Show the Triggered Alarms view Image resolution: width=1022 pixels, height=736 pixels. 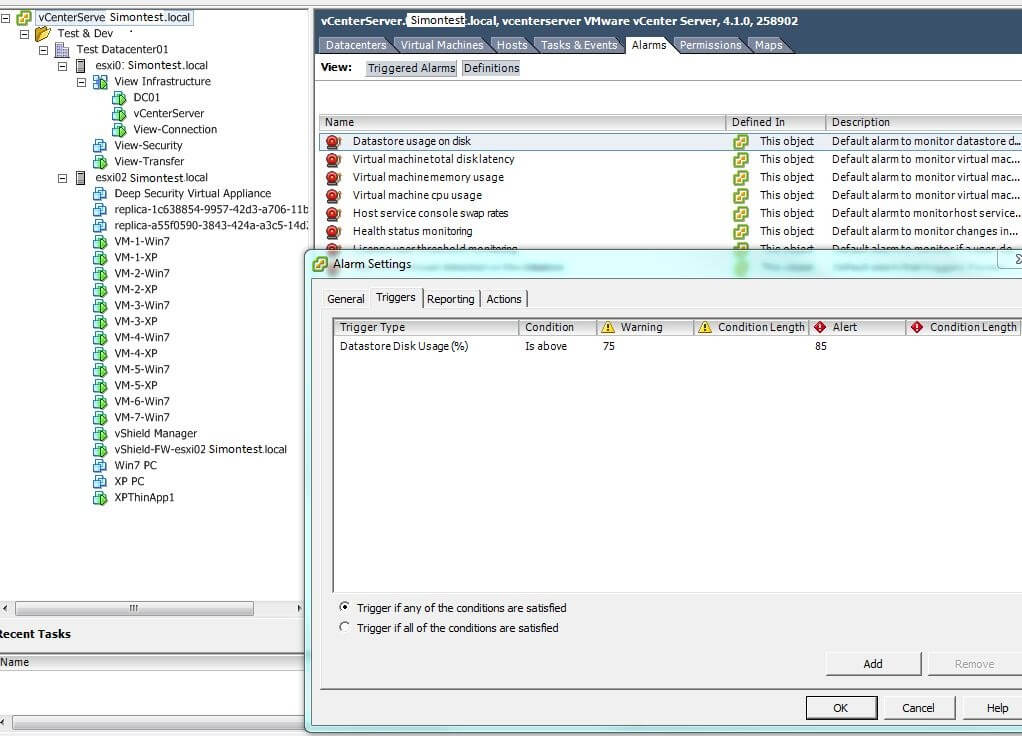coord(411,68)
